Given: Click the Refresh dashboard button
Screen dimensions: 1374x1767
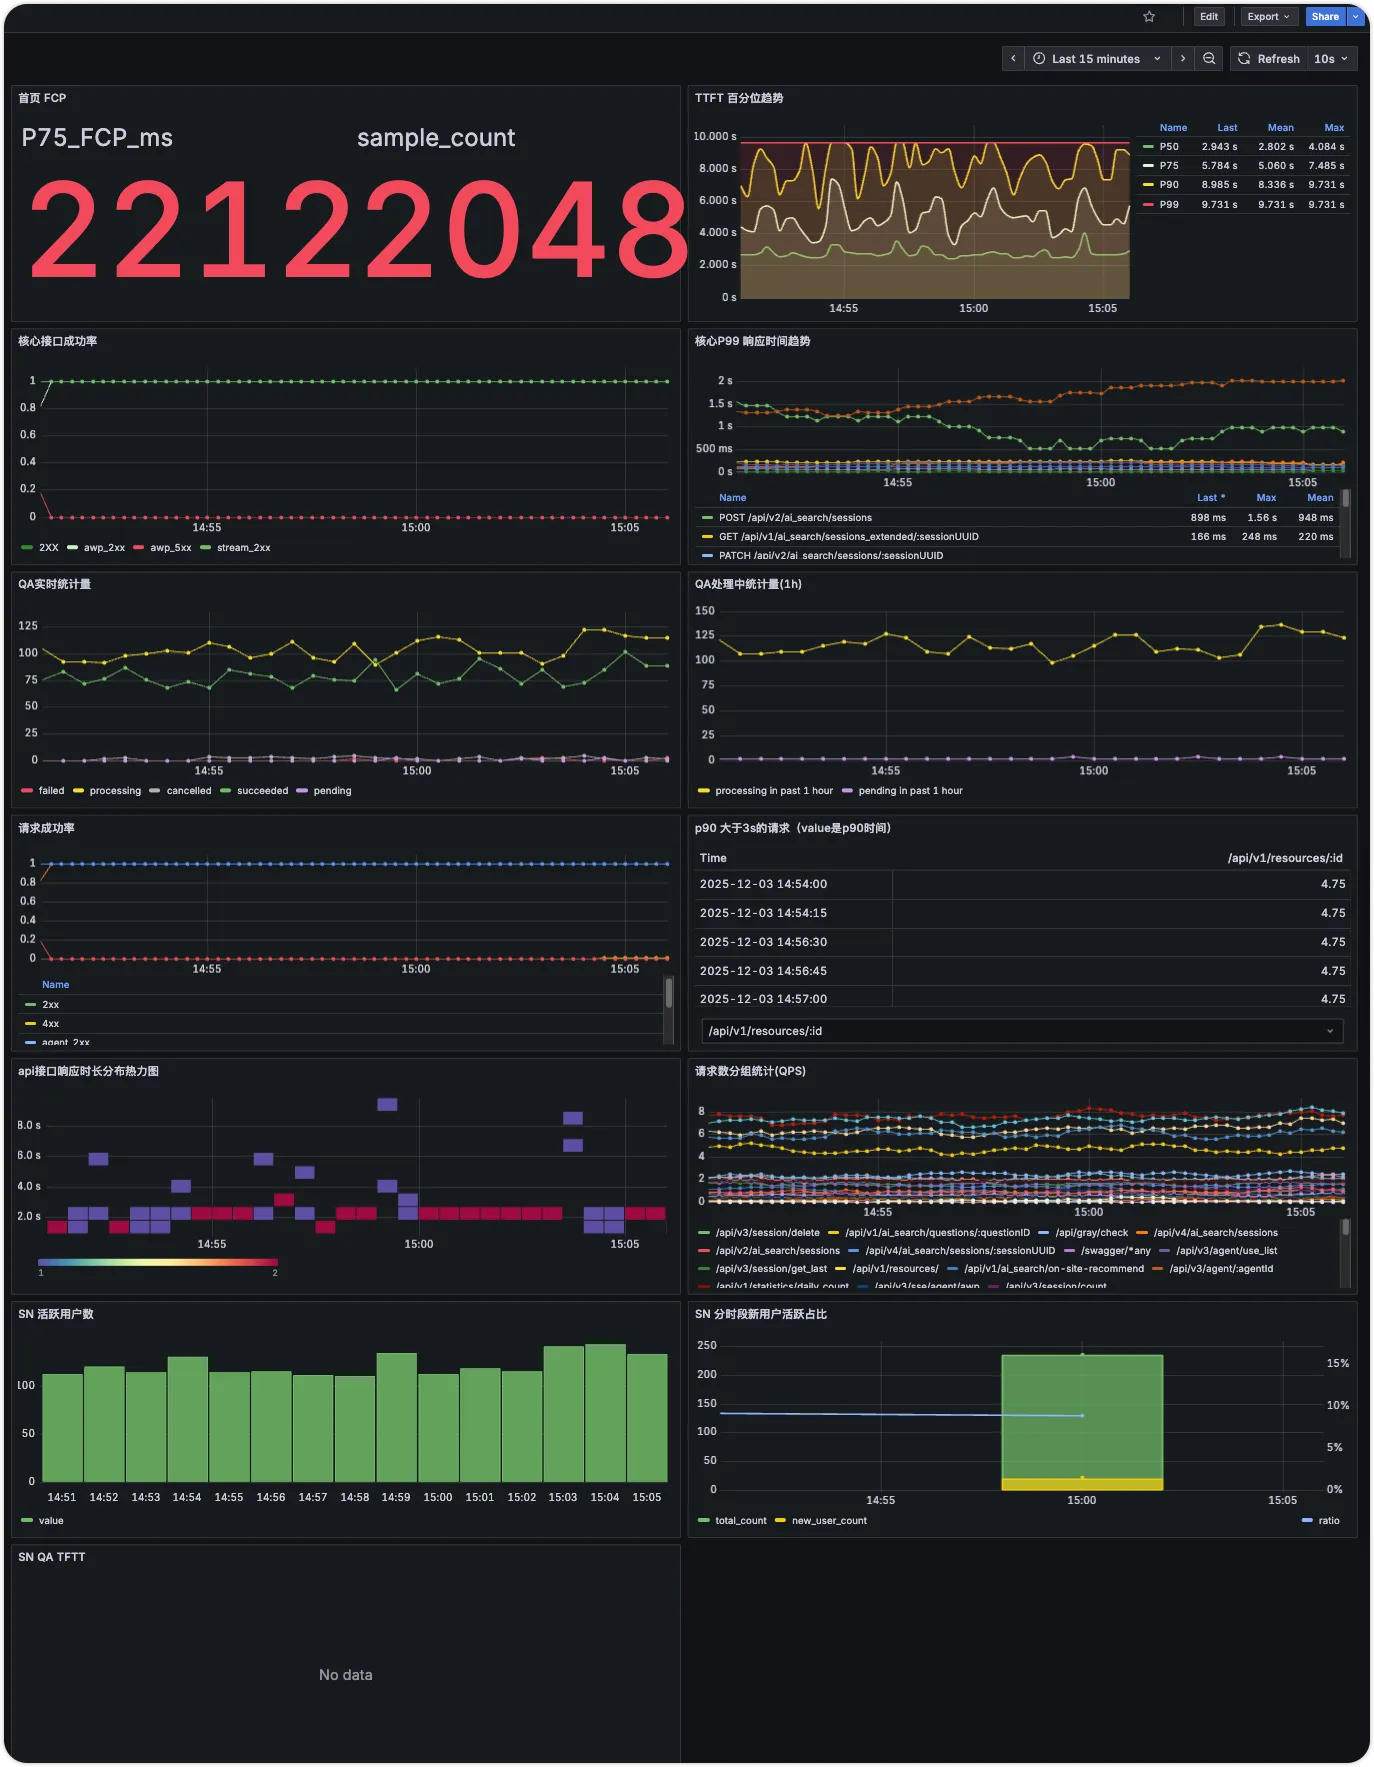Looking at the screenshot, I should (1269, 59).
